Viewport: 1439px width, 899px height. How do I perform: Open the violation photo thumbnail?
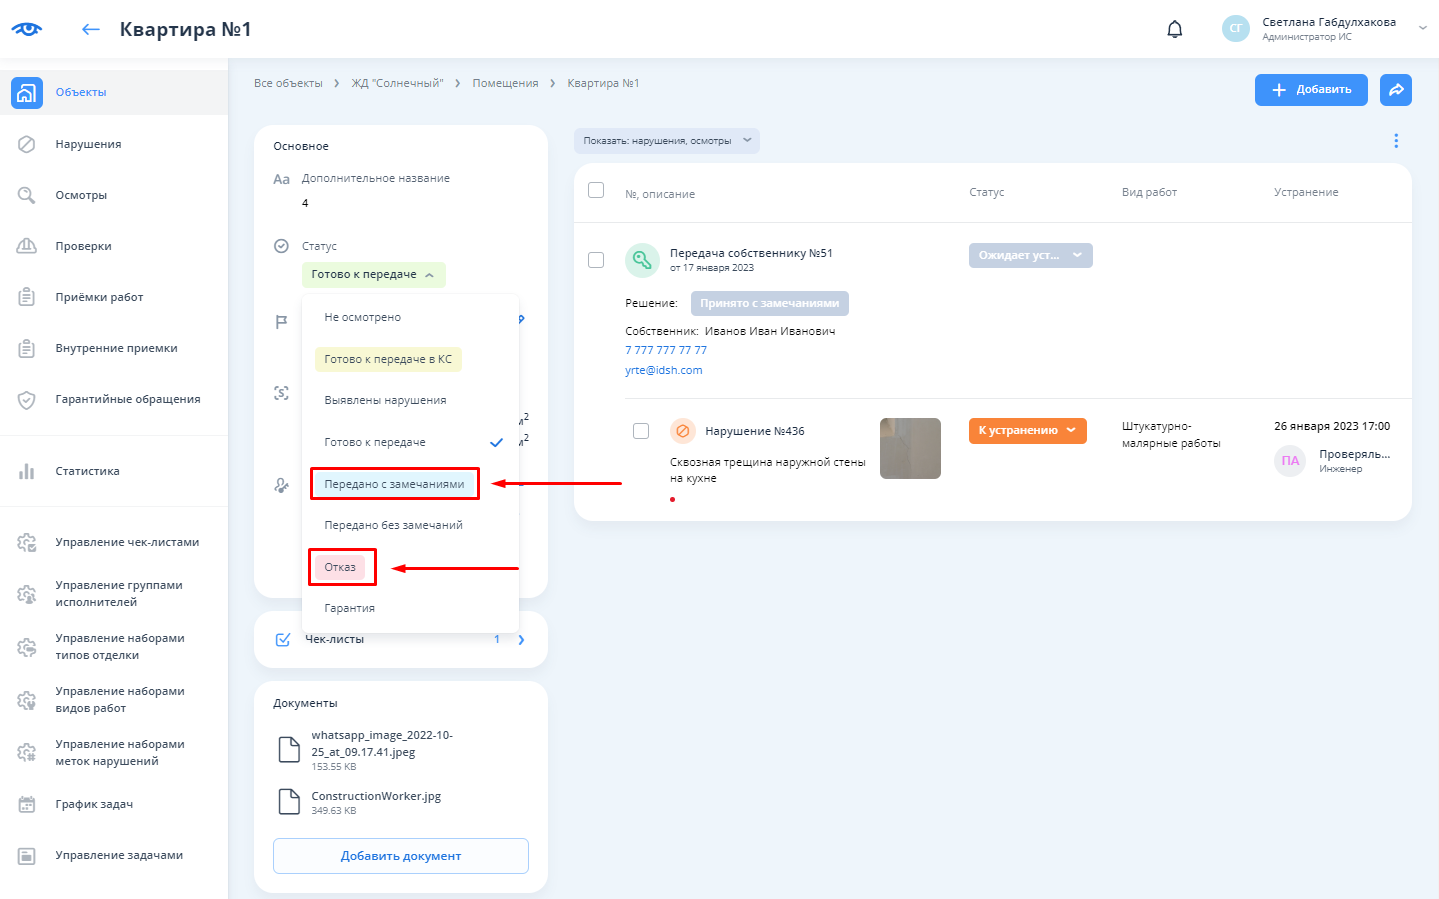click(910, 448)
